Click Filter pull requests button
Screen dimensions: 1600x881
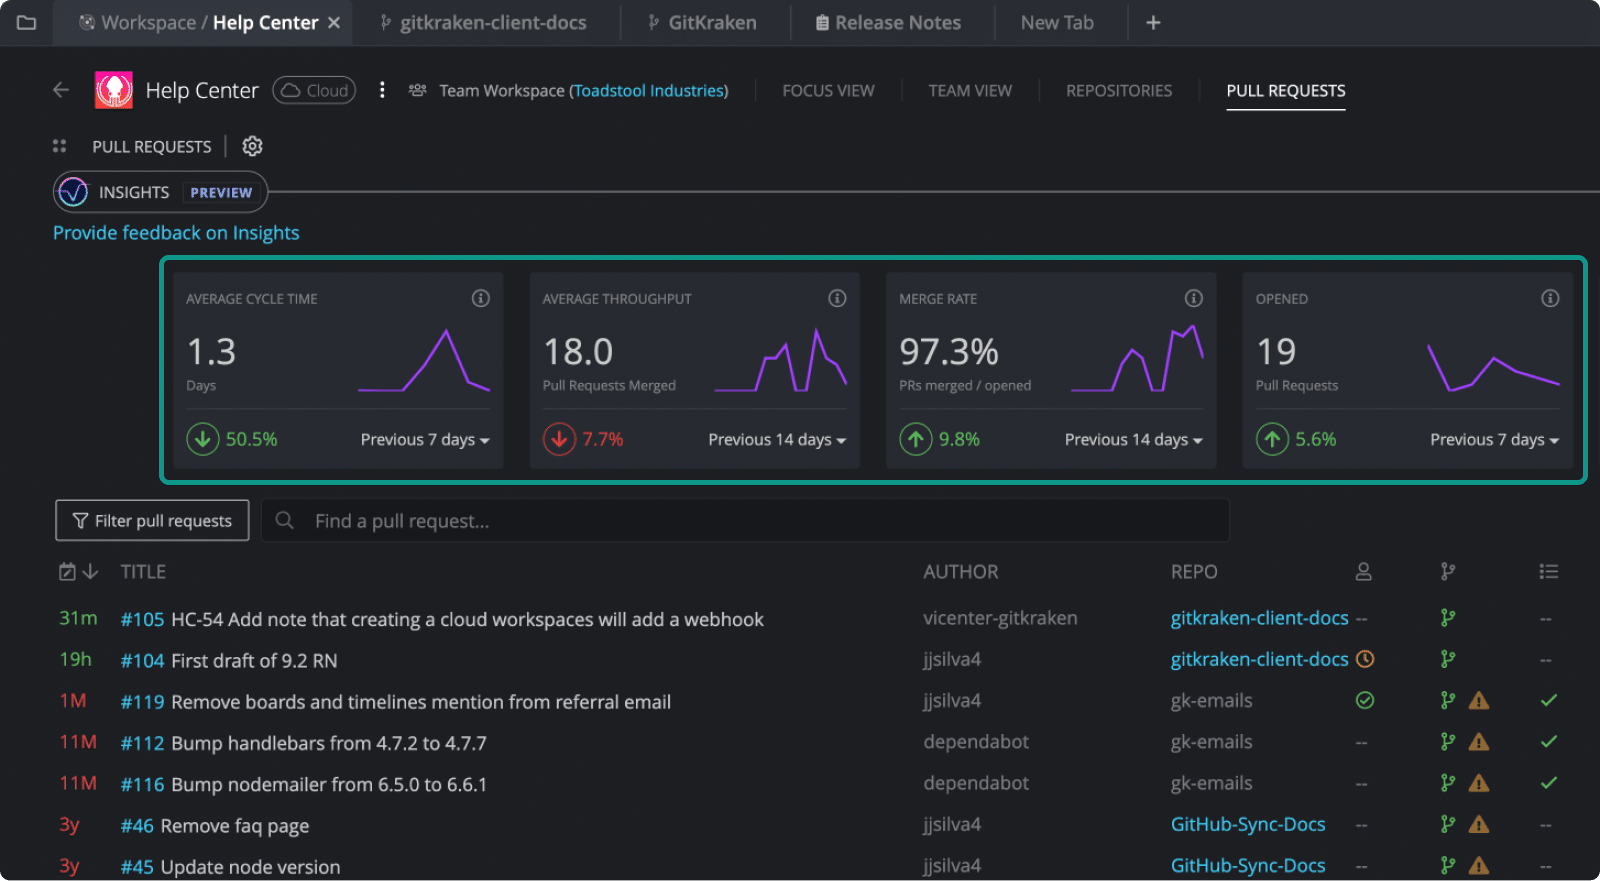coord(152,520)
